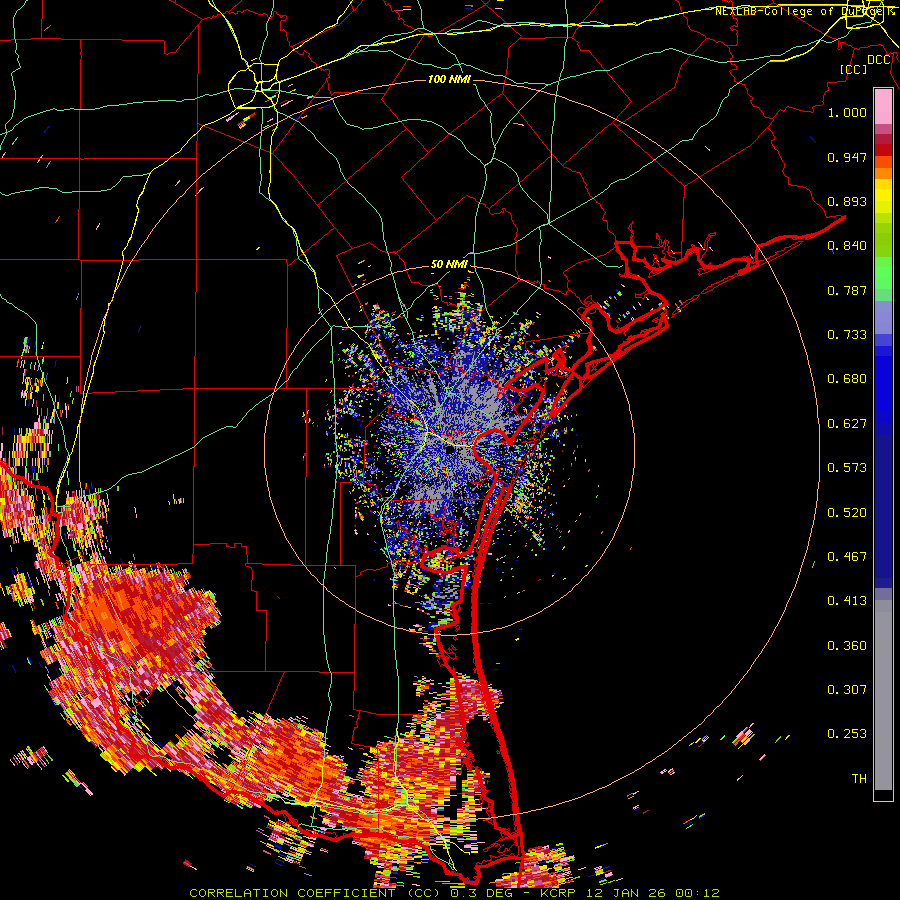Select the 0.413 scale value
900x900 pixels.
click(x=847, y=601)
